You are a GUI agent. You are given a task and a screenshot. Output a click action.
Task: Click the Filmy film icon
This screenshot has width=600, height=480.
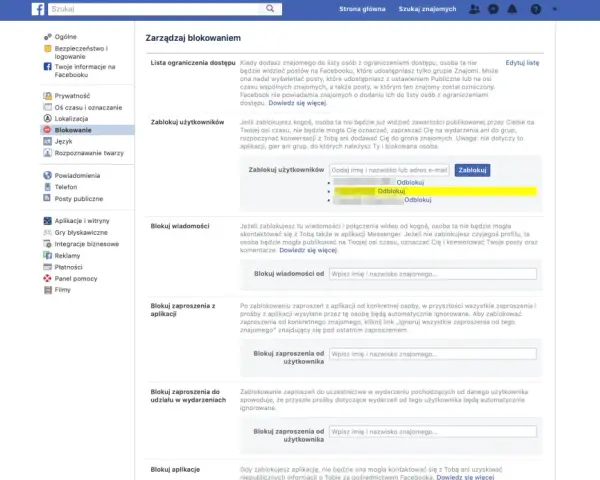click(x=47, y=290)
